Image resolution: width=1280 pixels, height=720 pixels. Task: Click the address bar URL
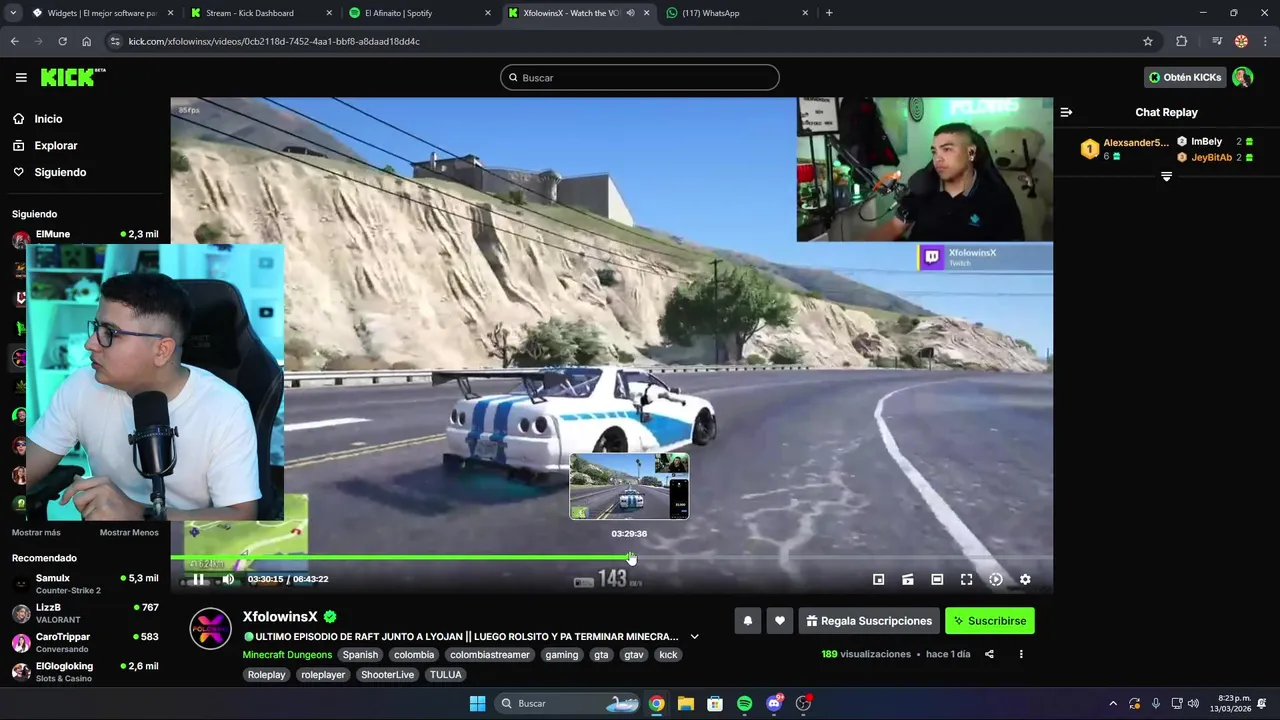click(274, 41)
